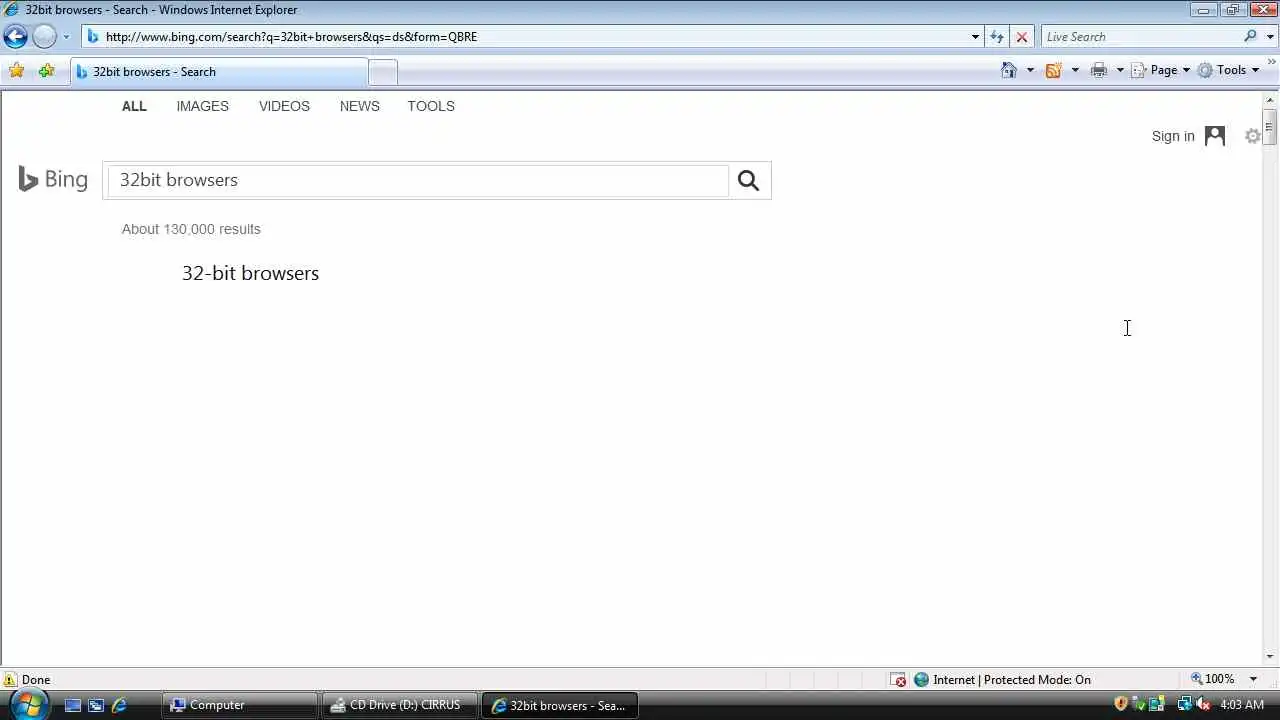The image size is (1280, 720).
Task: Switch to Bing VIDEOS tab
Action: click(284, 106)
